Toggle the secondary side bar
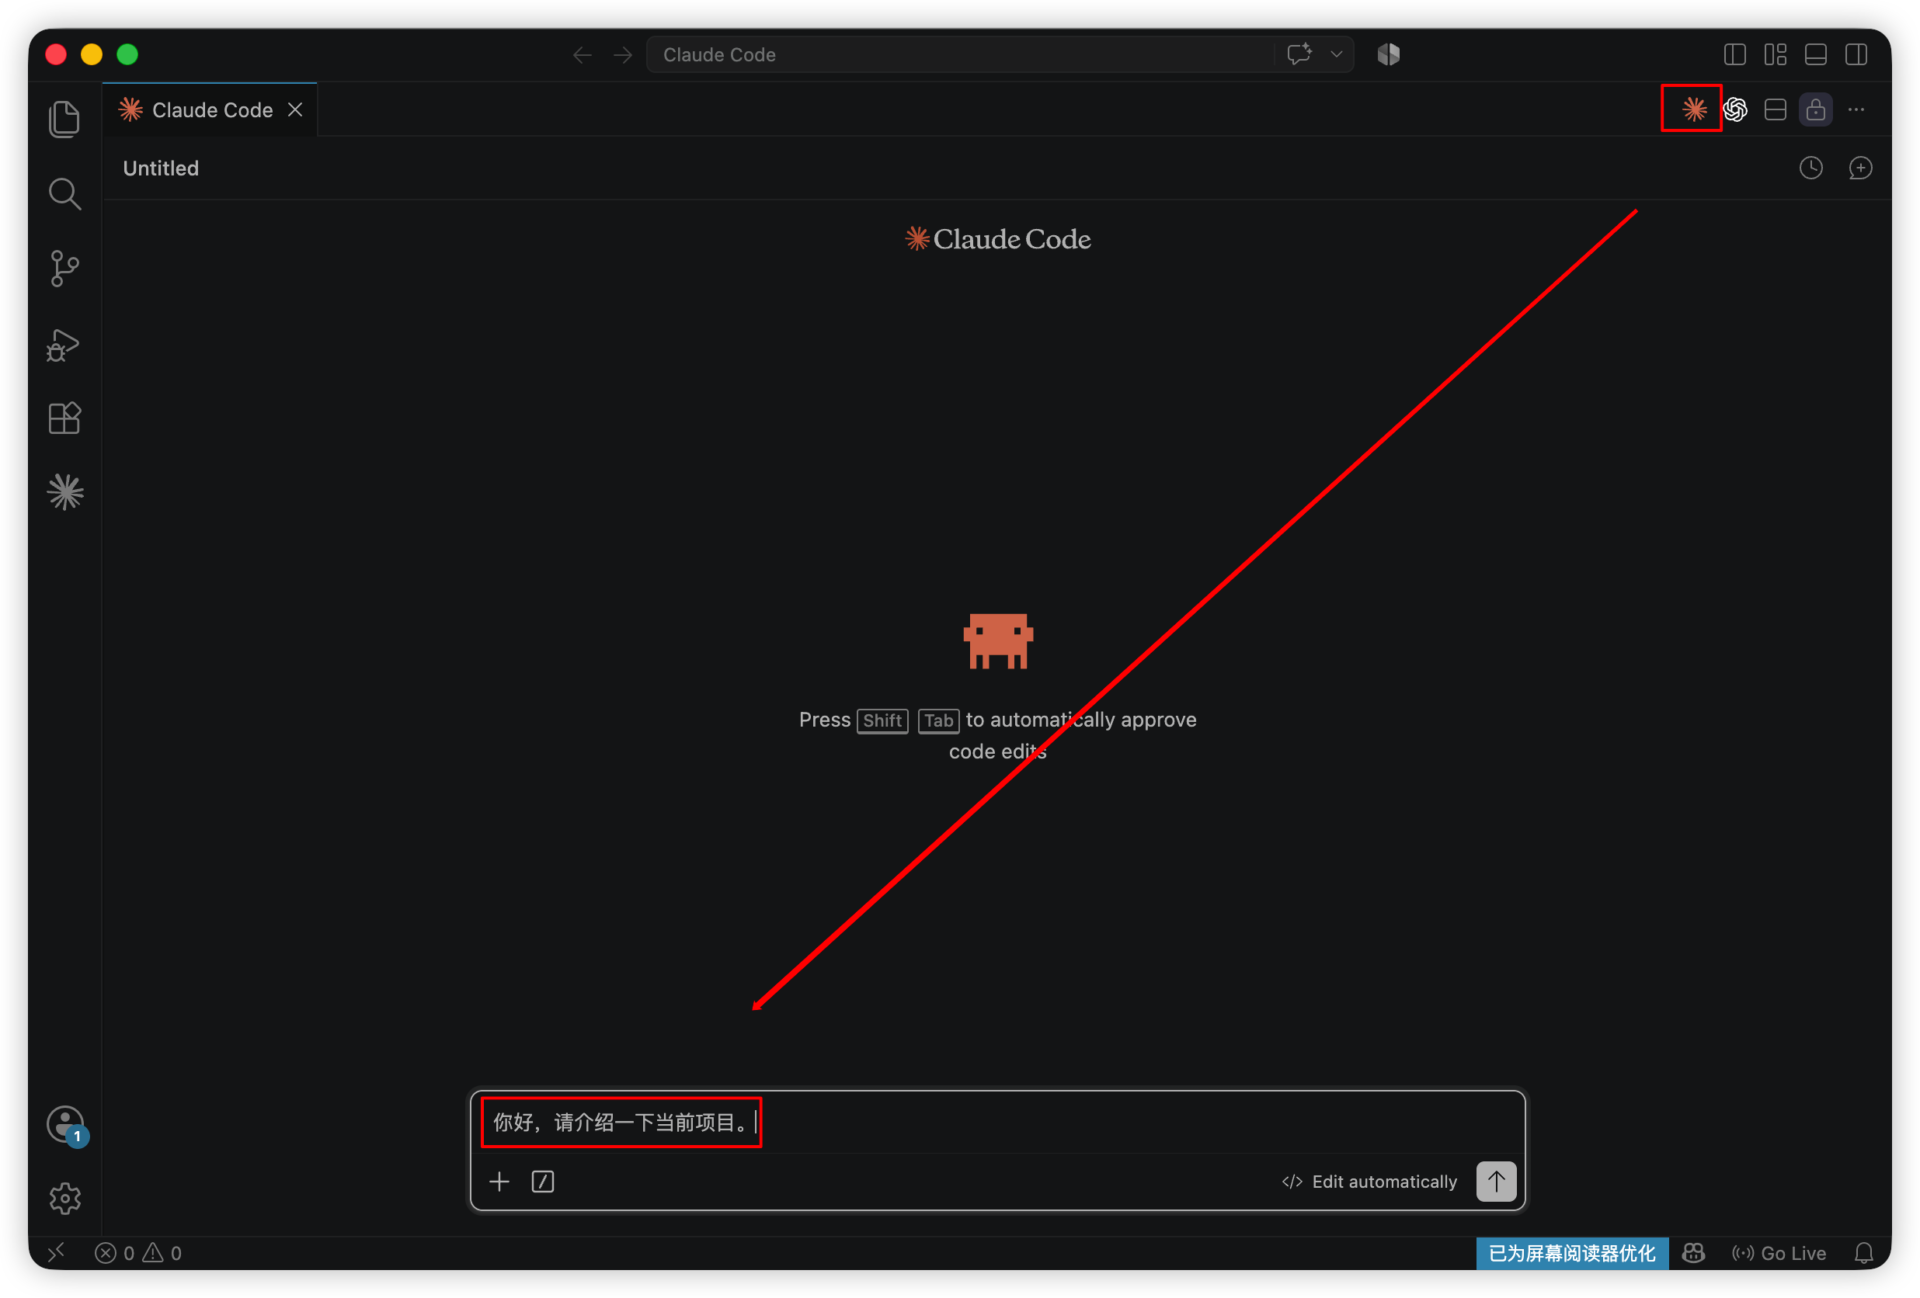 point(1856,54)
